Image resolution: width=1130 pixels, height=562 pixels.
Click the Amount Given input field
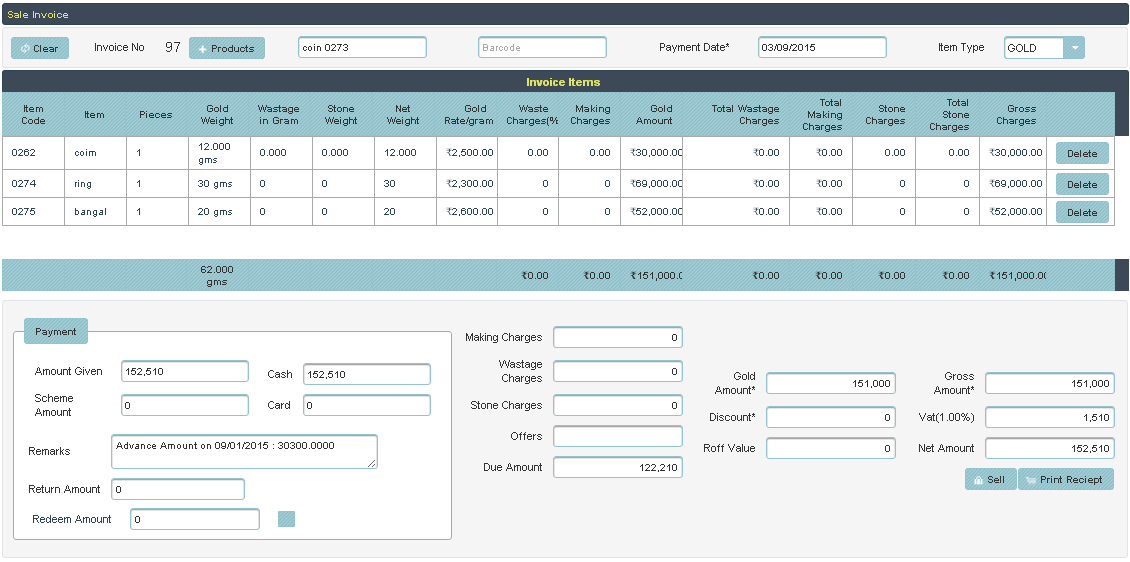pos(184,372)
